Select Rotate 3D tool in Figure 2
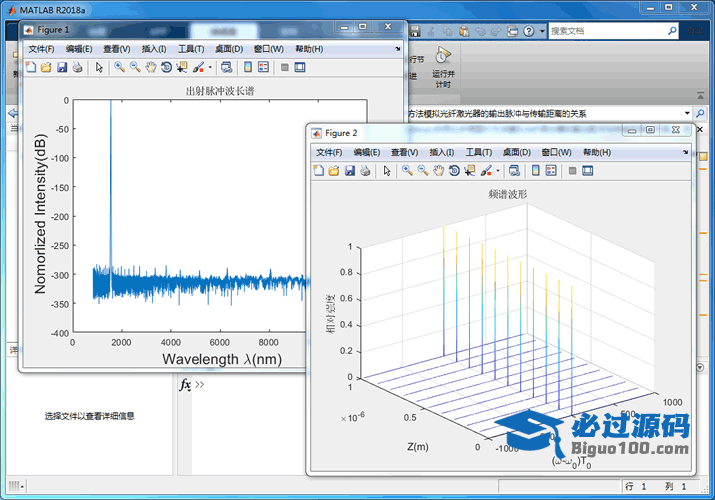The image size is (715, 500). point(454,171)
